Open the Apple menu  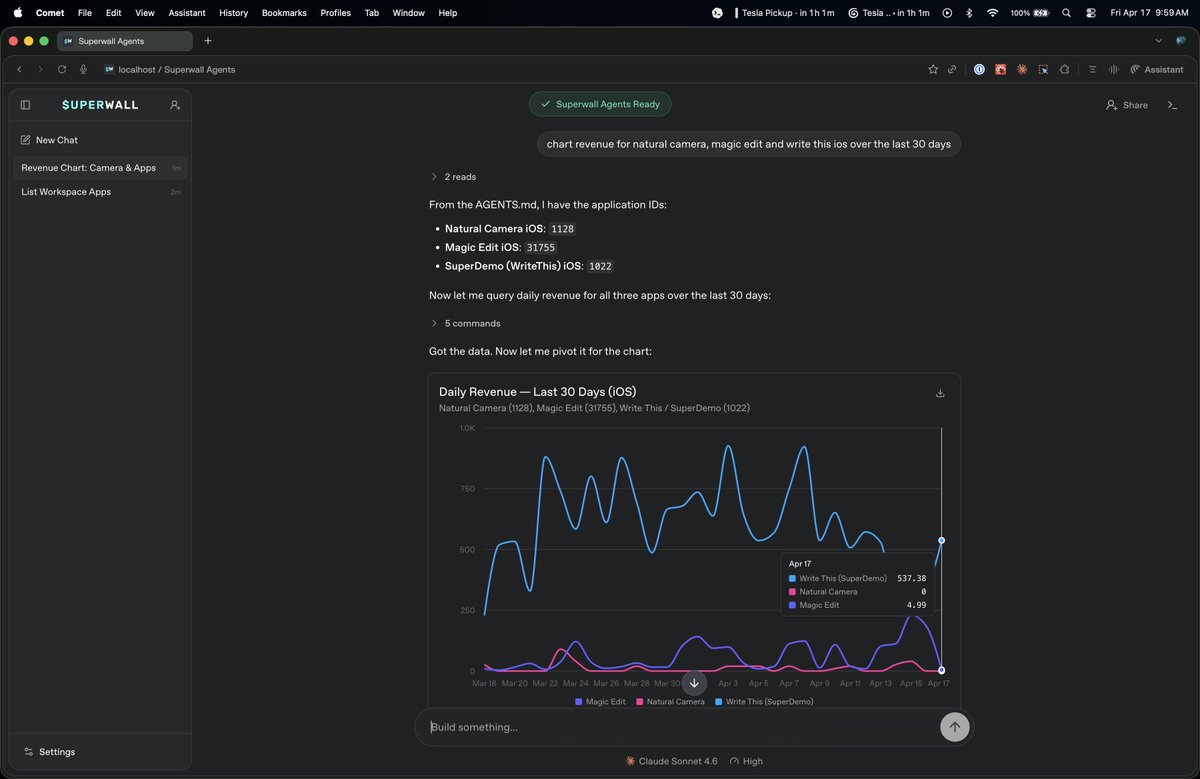pos(17,13)
